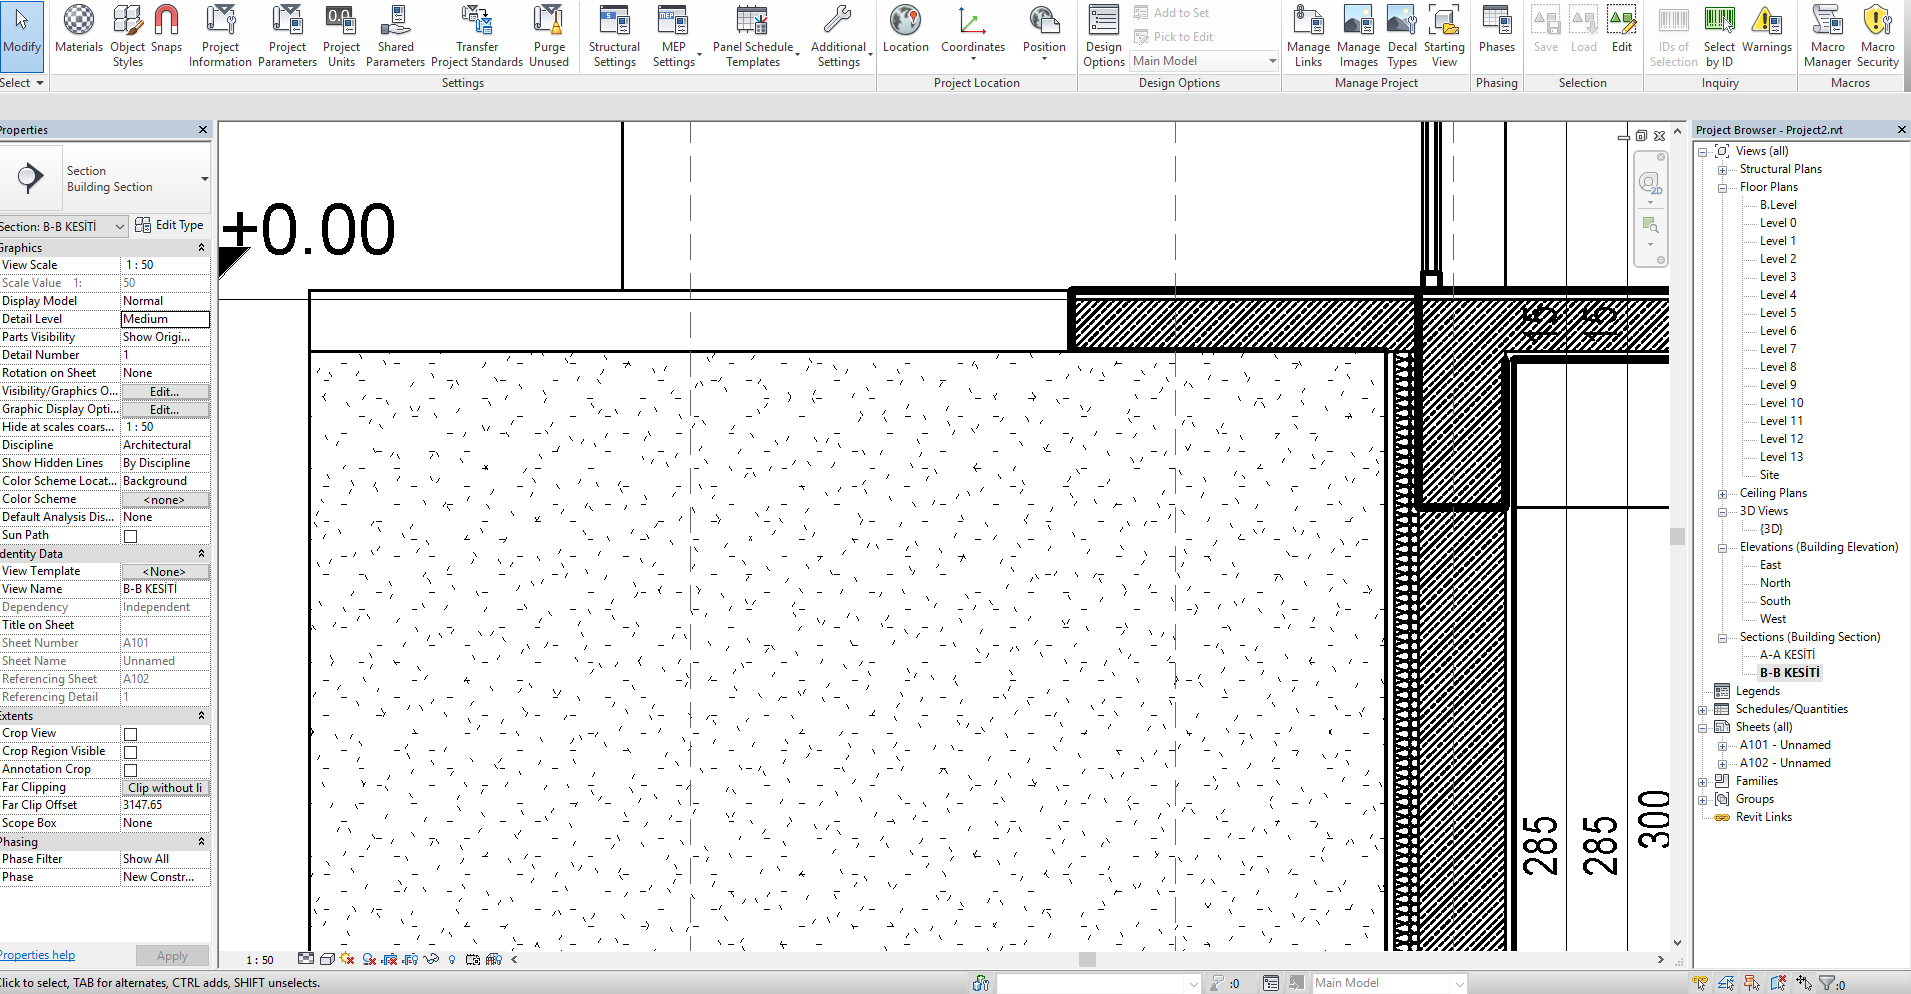Viewport: 1911px width, 994px height.
Task: Expand the Structural Plans tree node
Action: [x=1722, y=168]
